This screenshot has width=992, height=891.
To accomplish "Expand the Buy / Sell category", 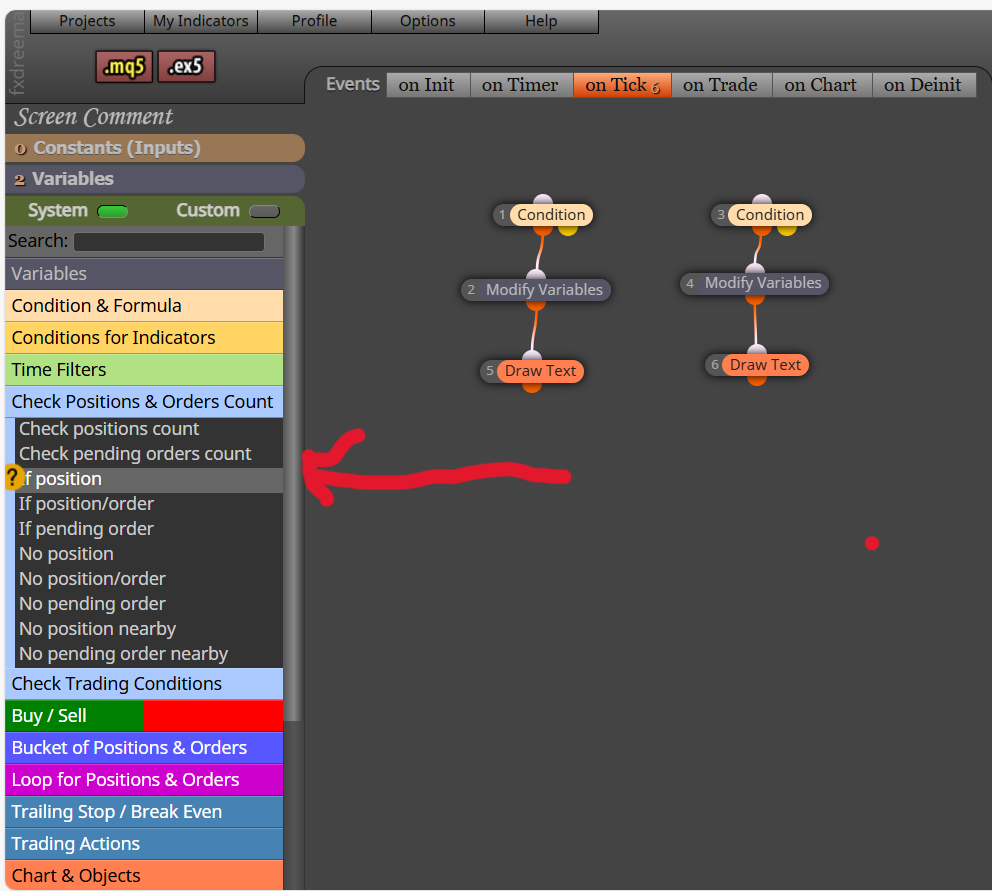I will tap(144, 716).
